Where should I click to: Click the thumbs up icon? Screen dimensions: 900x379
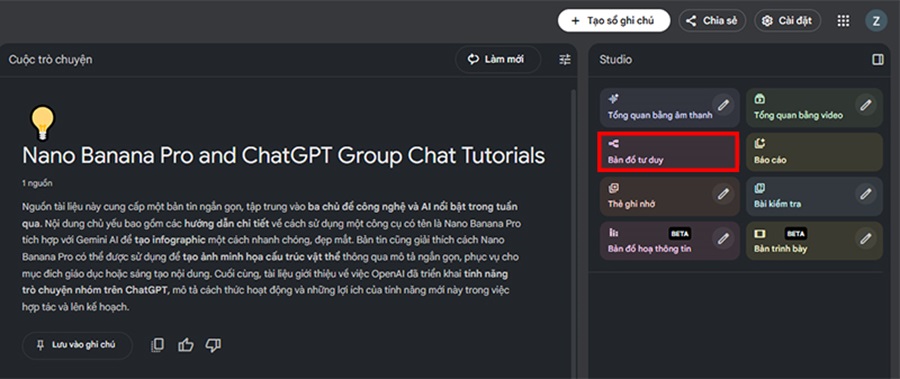[x=185, y=345]
